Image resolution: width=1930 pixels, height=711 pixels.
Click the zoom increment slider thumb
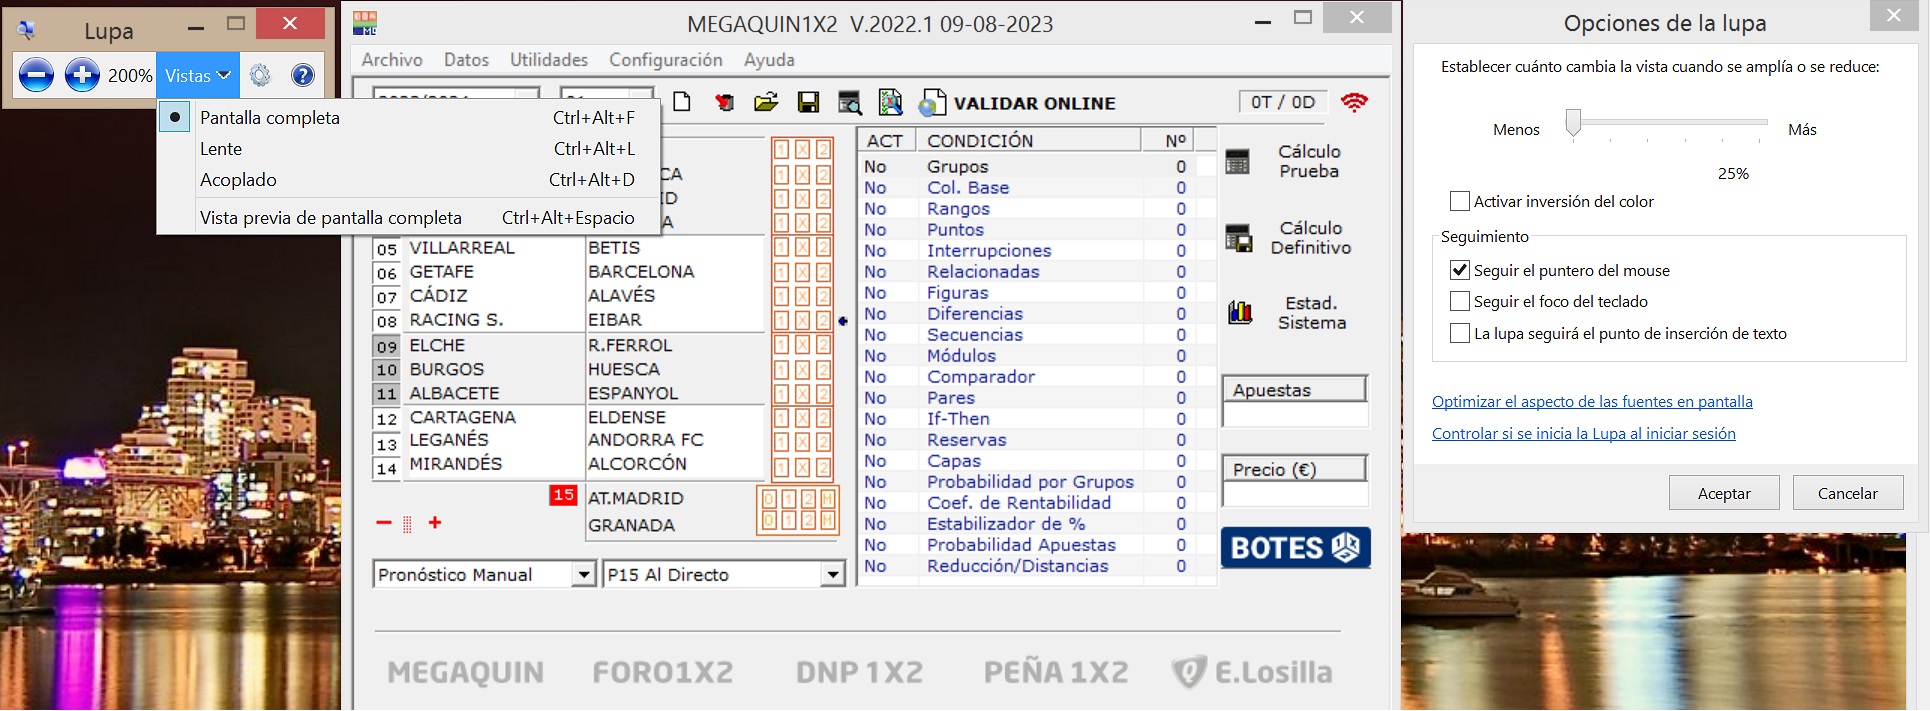pyautogui.click(x=1573, y=123)
